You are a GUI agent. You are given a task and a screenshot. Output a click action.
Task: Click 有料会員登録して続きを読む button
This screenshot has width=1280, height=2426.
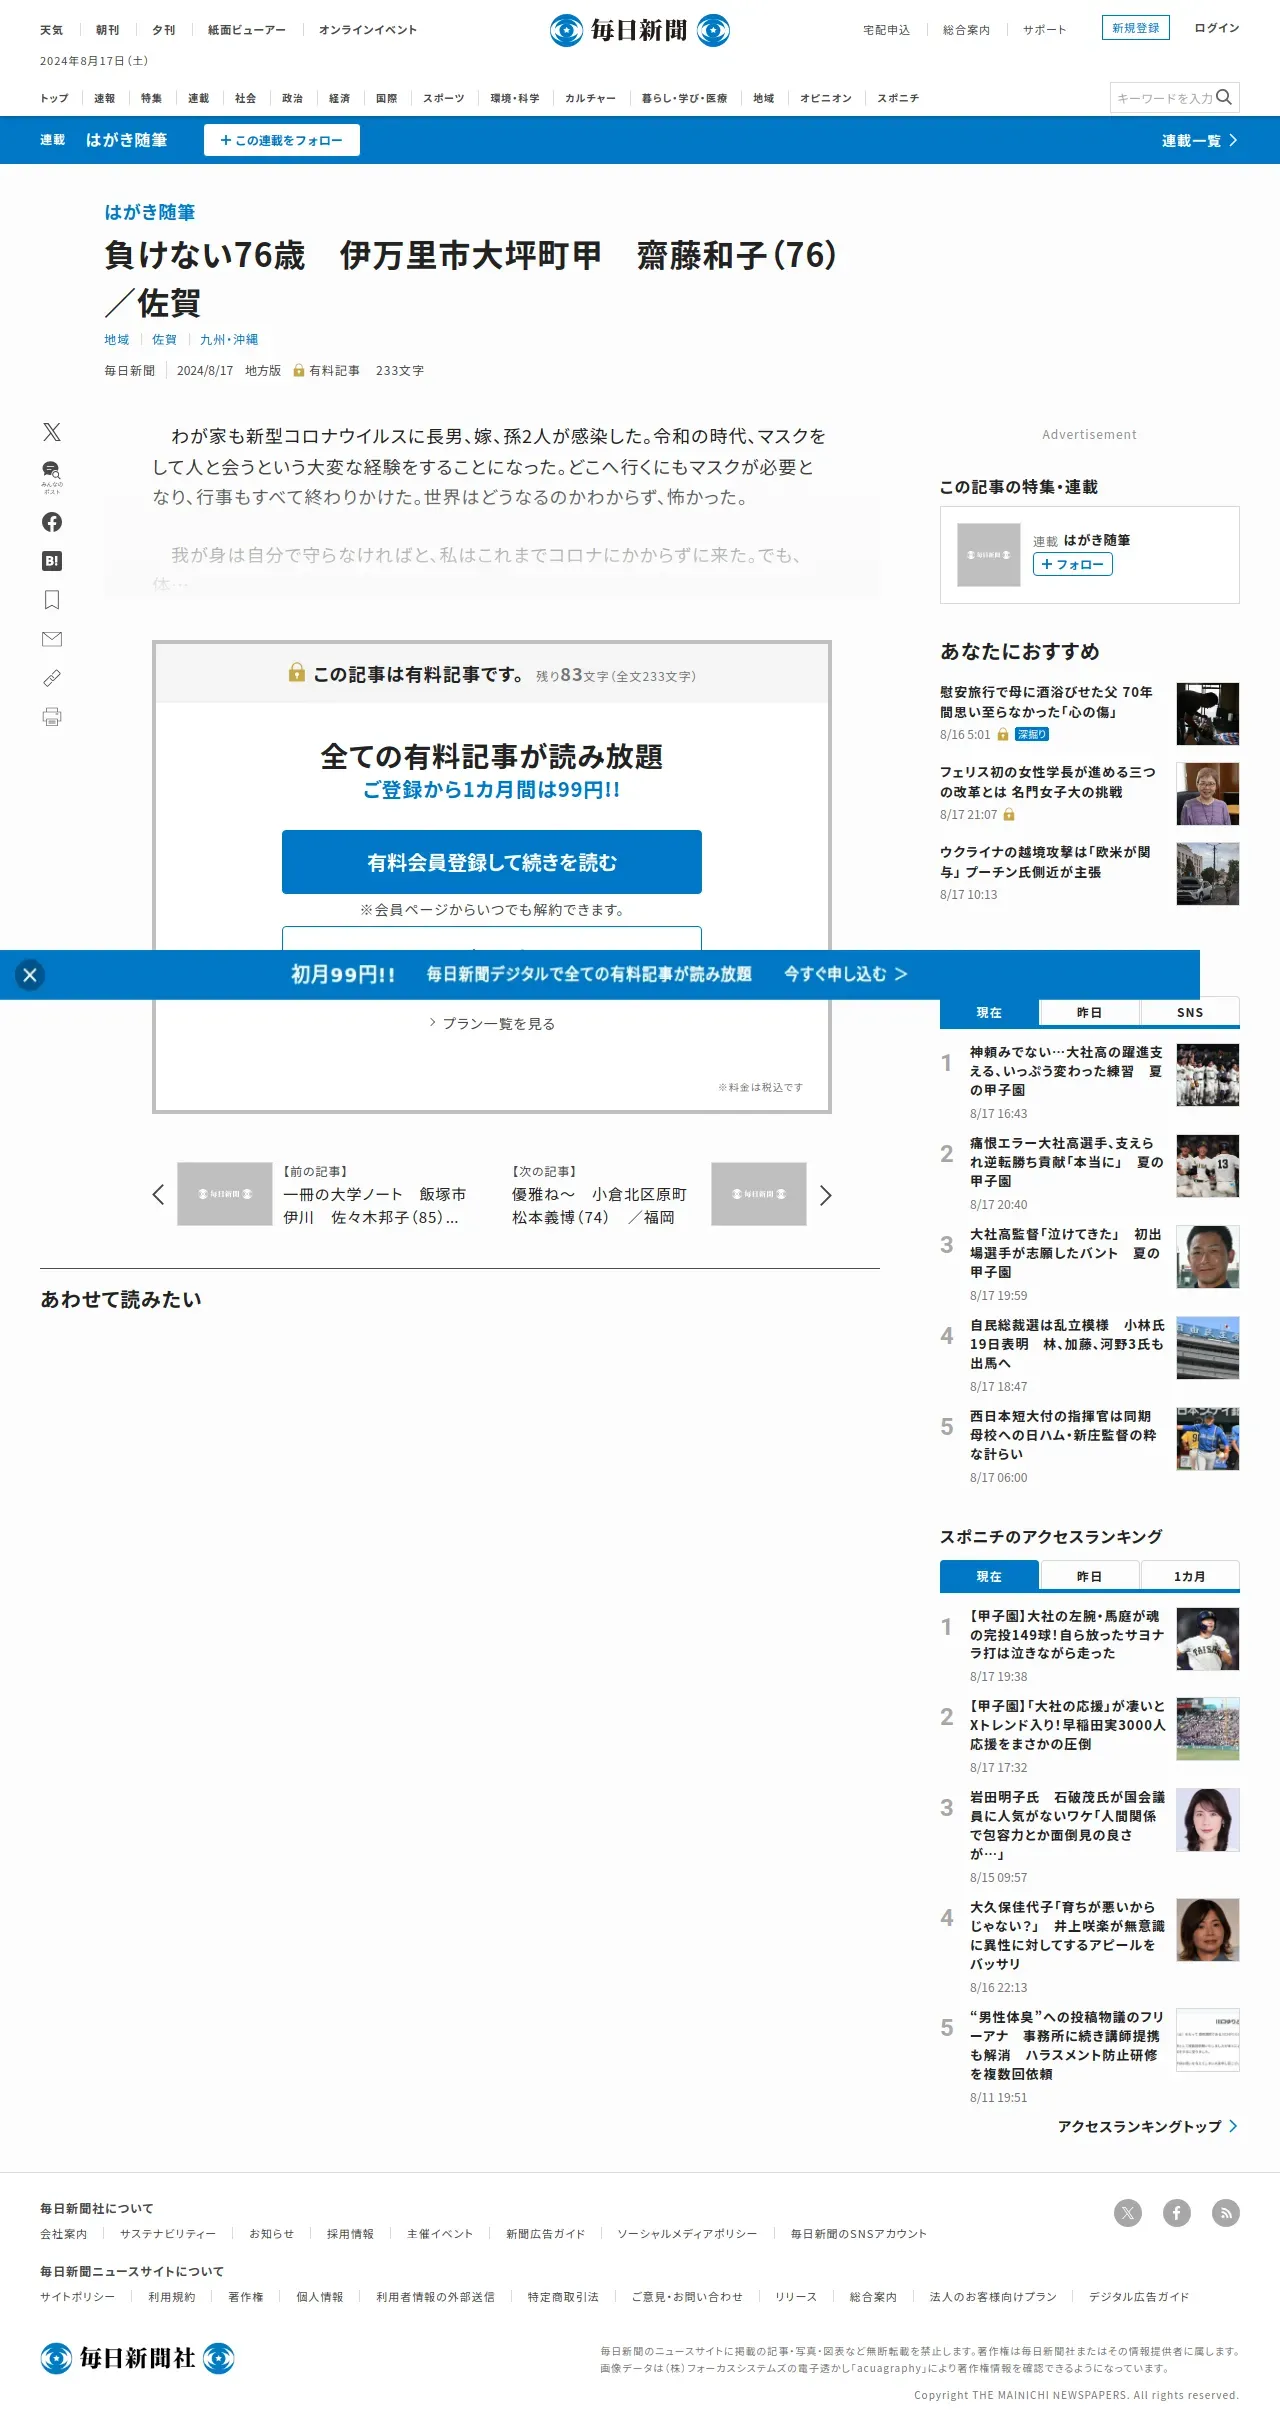492,862
